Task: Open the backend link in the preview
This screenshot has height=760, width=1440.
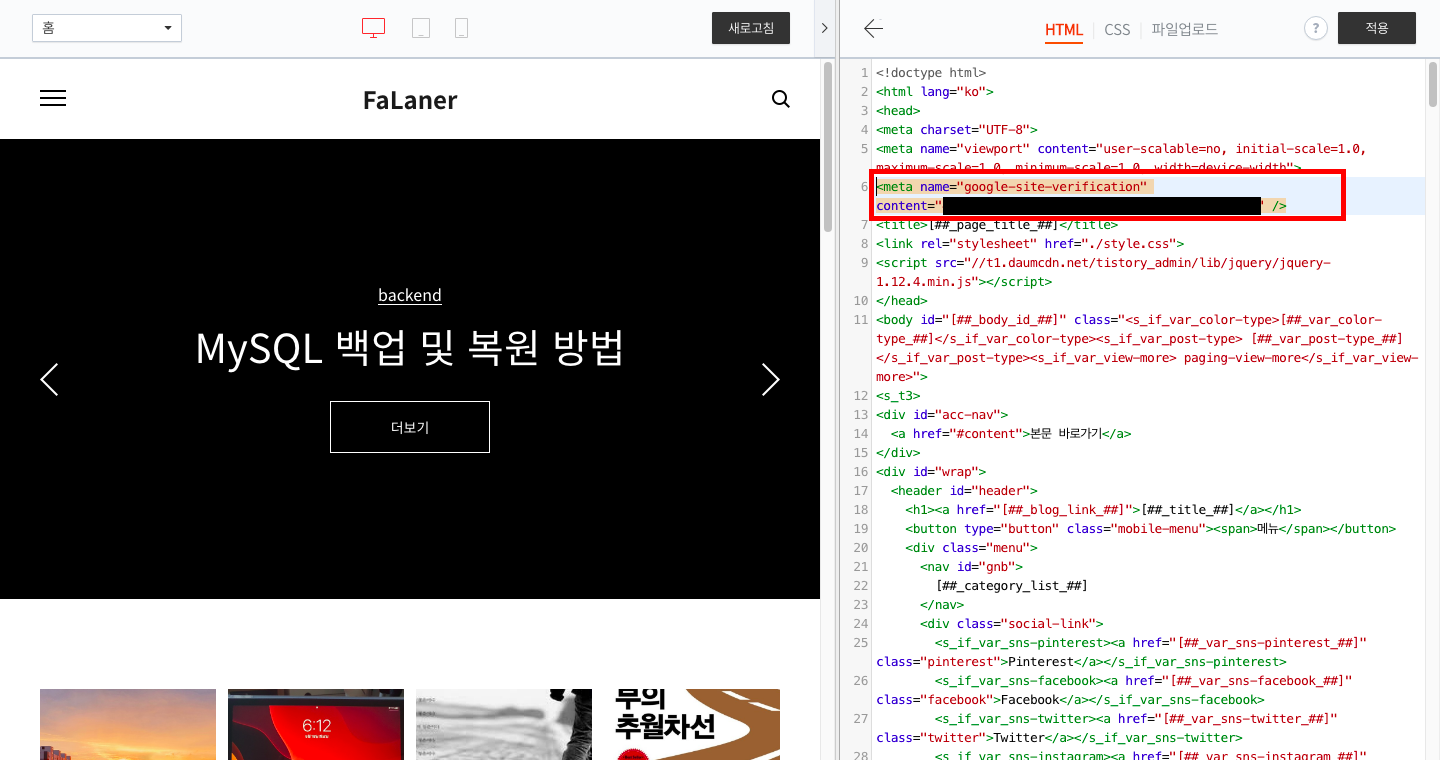Action: coord(409,295)
